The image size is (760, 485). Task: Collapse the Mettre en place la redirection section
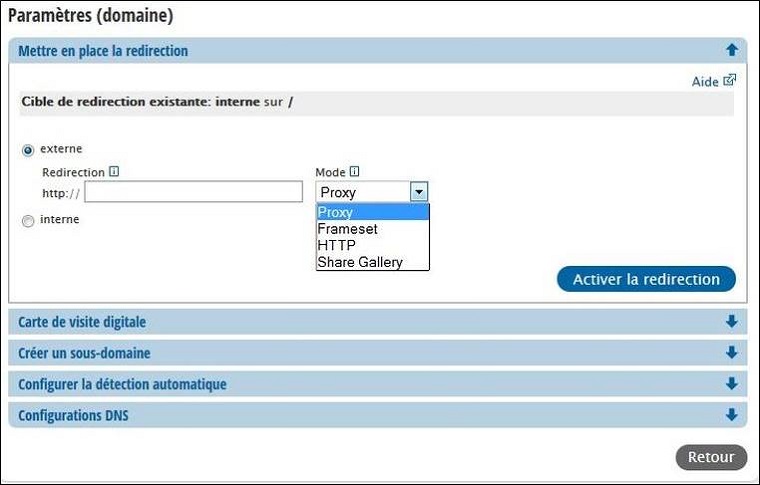(x=378, y=50)
